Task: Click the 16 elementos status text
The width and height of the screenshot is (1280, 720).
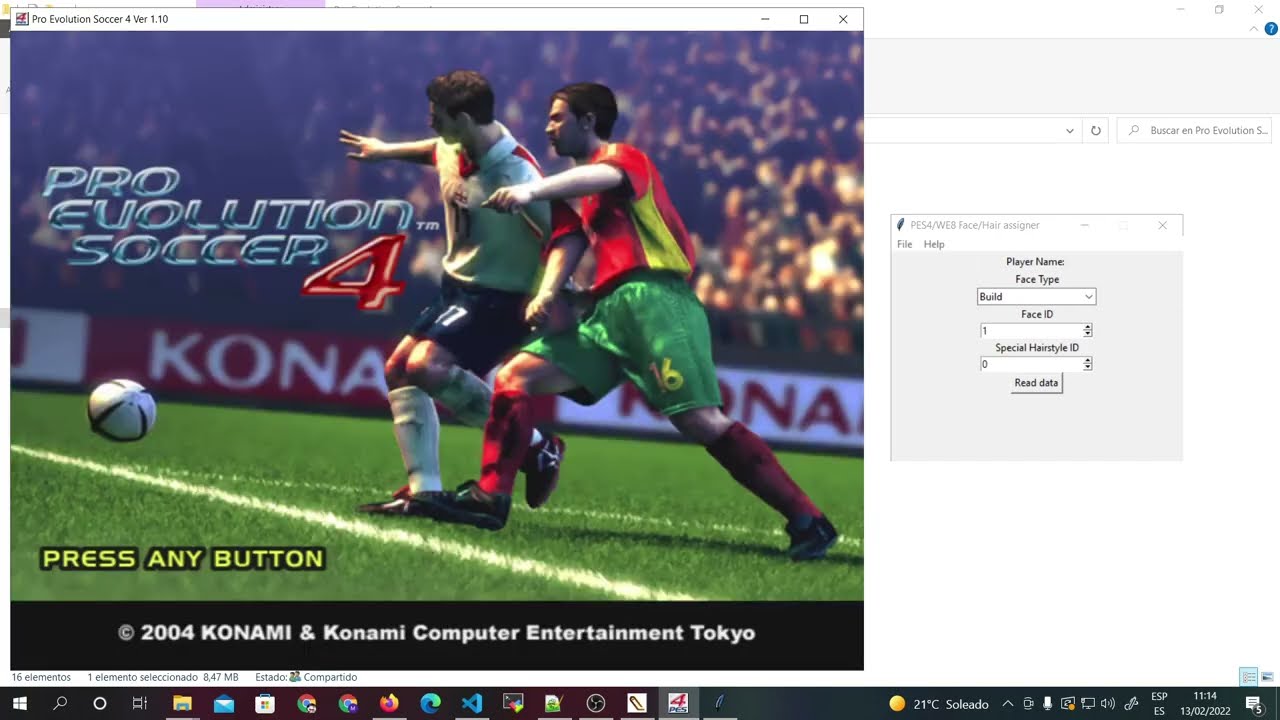Action: click(41, 677)
